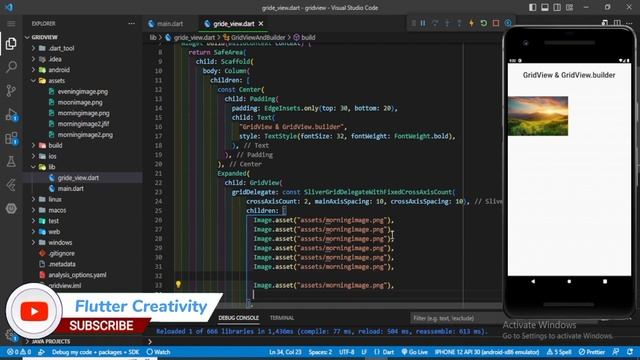Click the lightbulb code action icon
This screenshot has height=360, width=640.
(178, 284)
